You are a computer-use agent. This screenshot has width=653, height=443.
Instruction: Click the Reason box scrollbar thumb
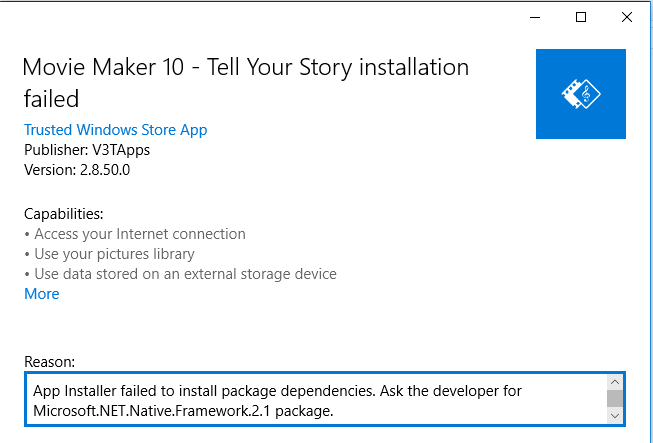(614, 399)
